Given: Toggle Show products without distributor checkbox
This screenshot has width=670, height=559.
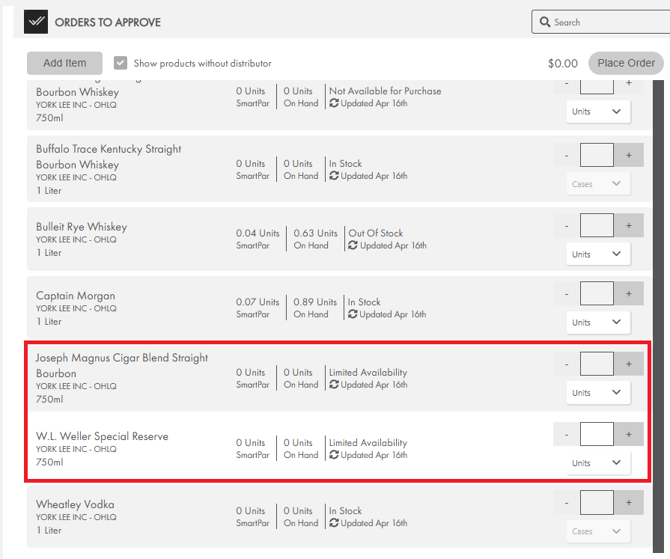Looking at the screenshot, I should [121, 63].
